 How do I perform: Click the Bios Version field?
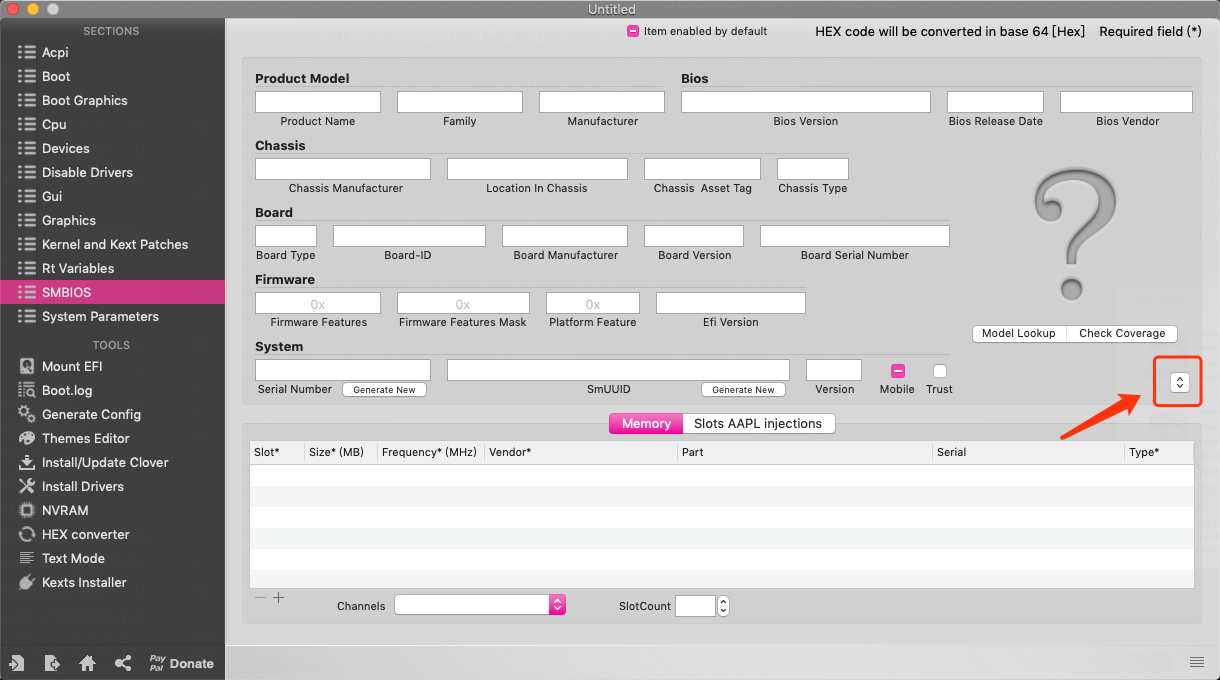click(x=806, y=102)
